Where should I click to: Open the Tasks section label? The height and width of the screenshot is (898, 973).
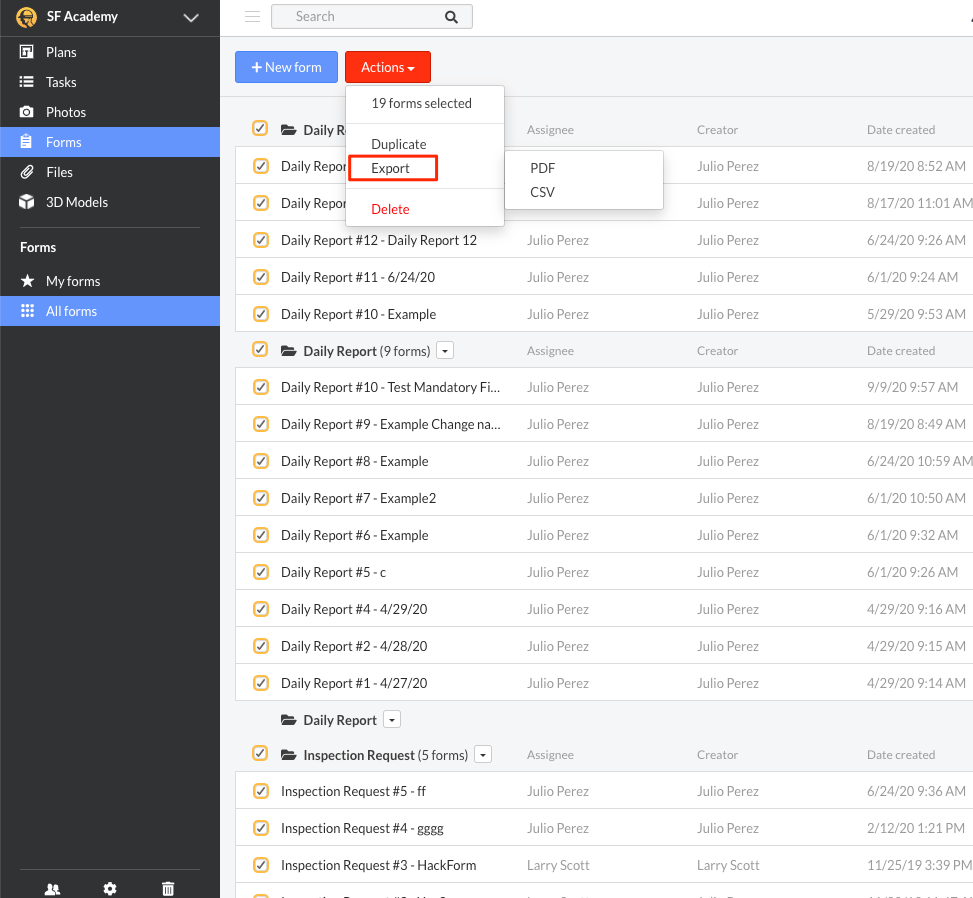[x=61, y=82]
